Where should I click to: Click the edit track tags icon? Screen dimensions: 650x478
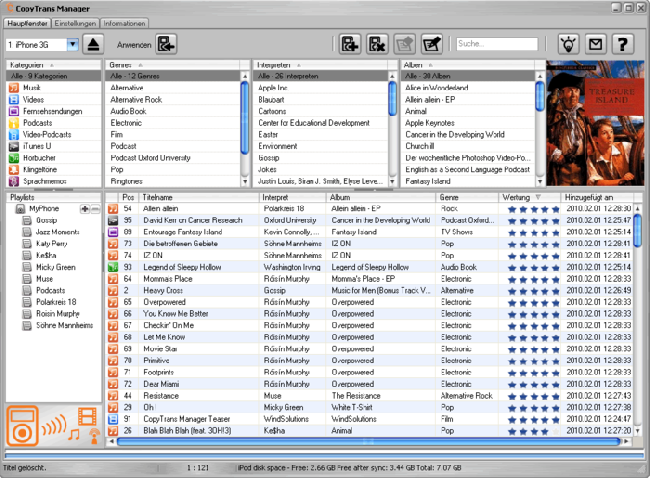[431, 44]
